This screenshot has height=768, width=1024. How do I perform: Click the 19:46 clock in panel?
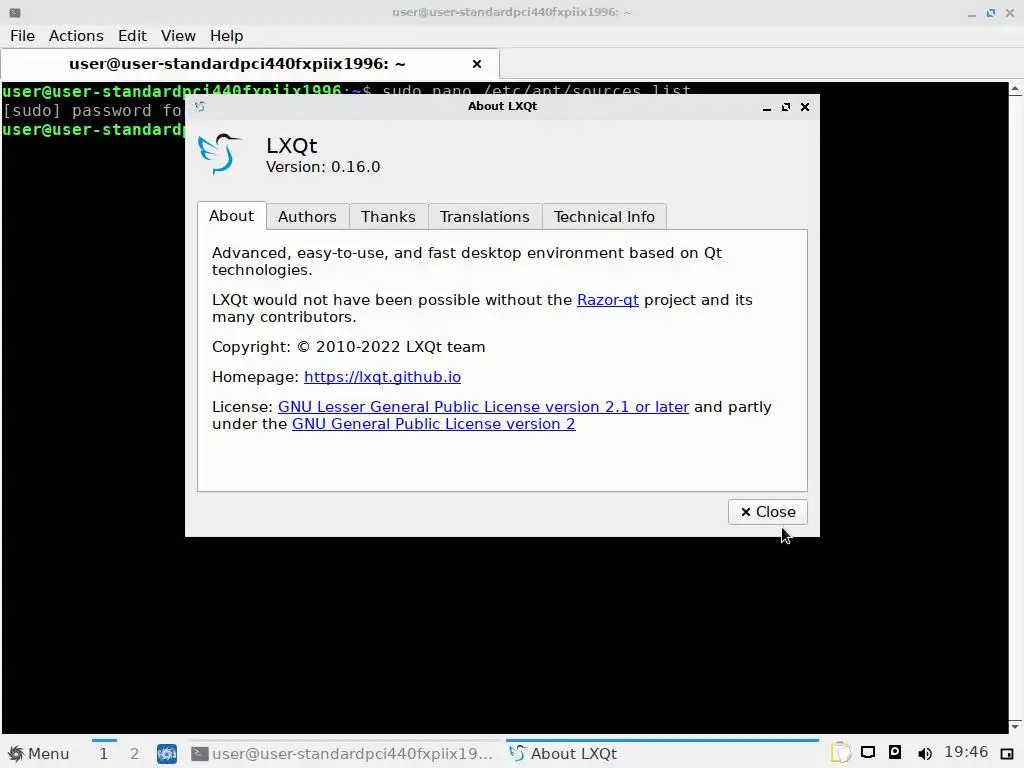pyautogui.click(x=966, y=752)
